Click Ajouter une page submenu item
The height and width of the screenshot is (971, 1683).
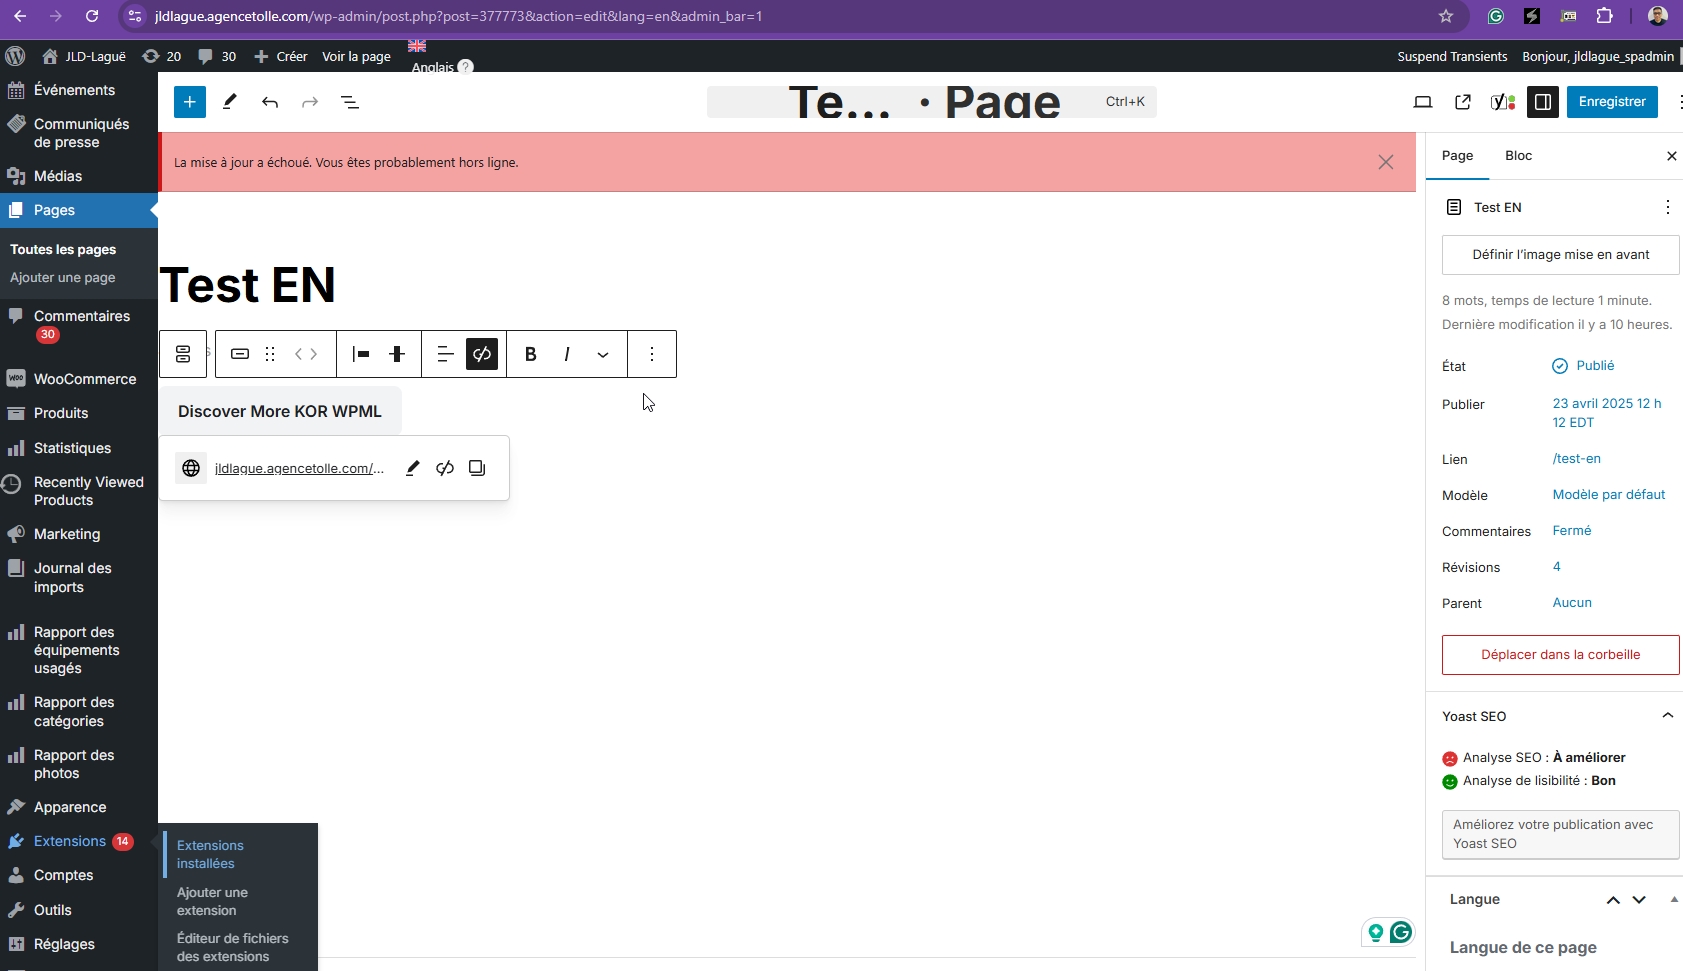pyautogui.click(x=63, y=278)
